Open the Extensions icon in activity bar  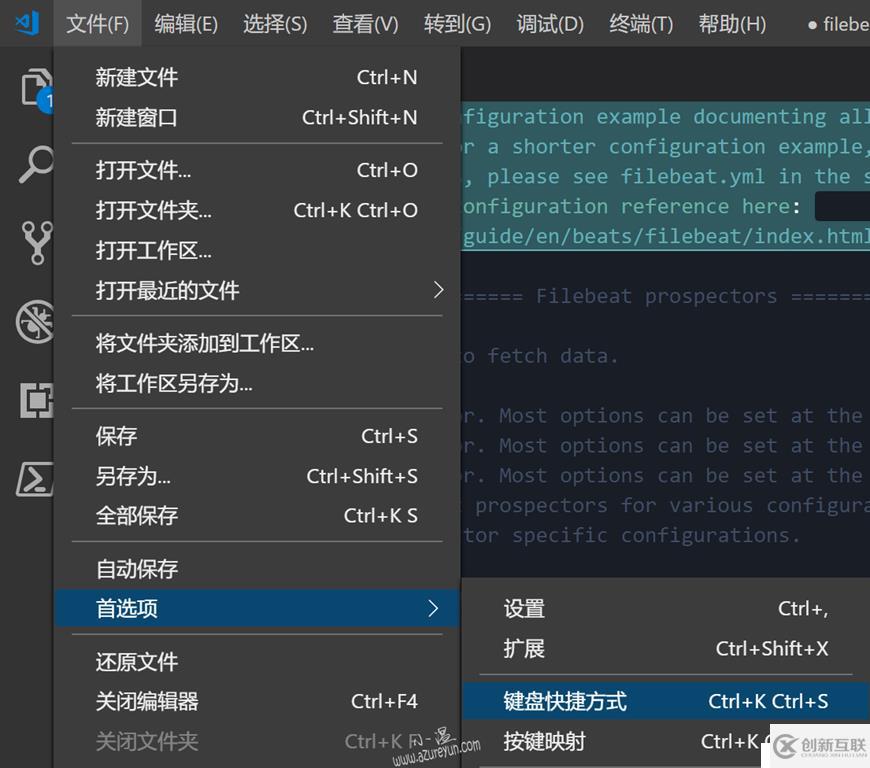coord(37,400)
